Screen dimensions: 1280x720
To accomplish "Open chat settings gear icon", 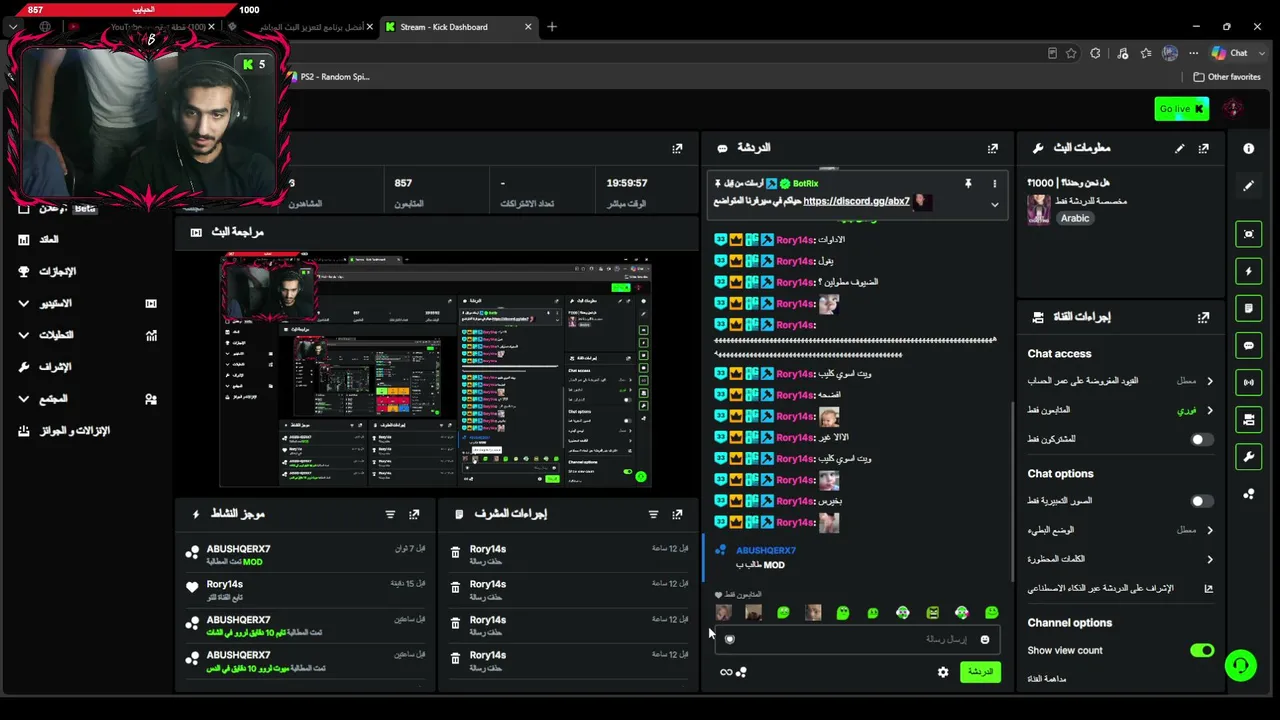I will click(x=943, y=672).
